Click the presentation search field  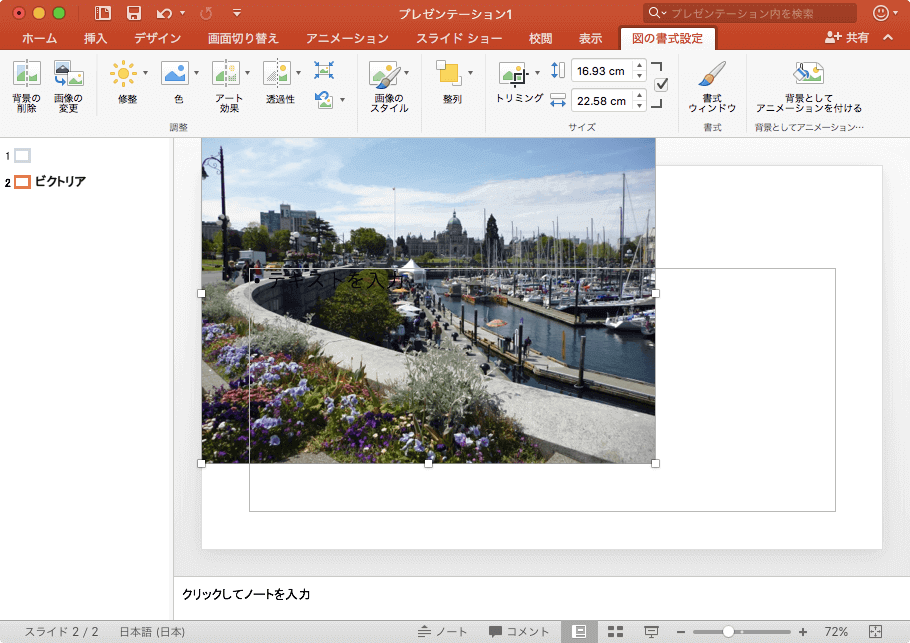click(x=749, y=13)
